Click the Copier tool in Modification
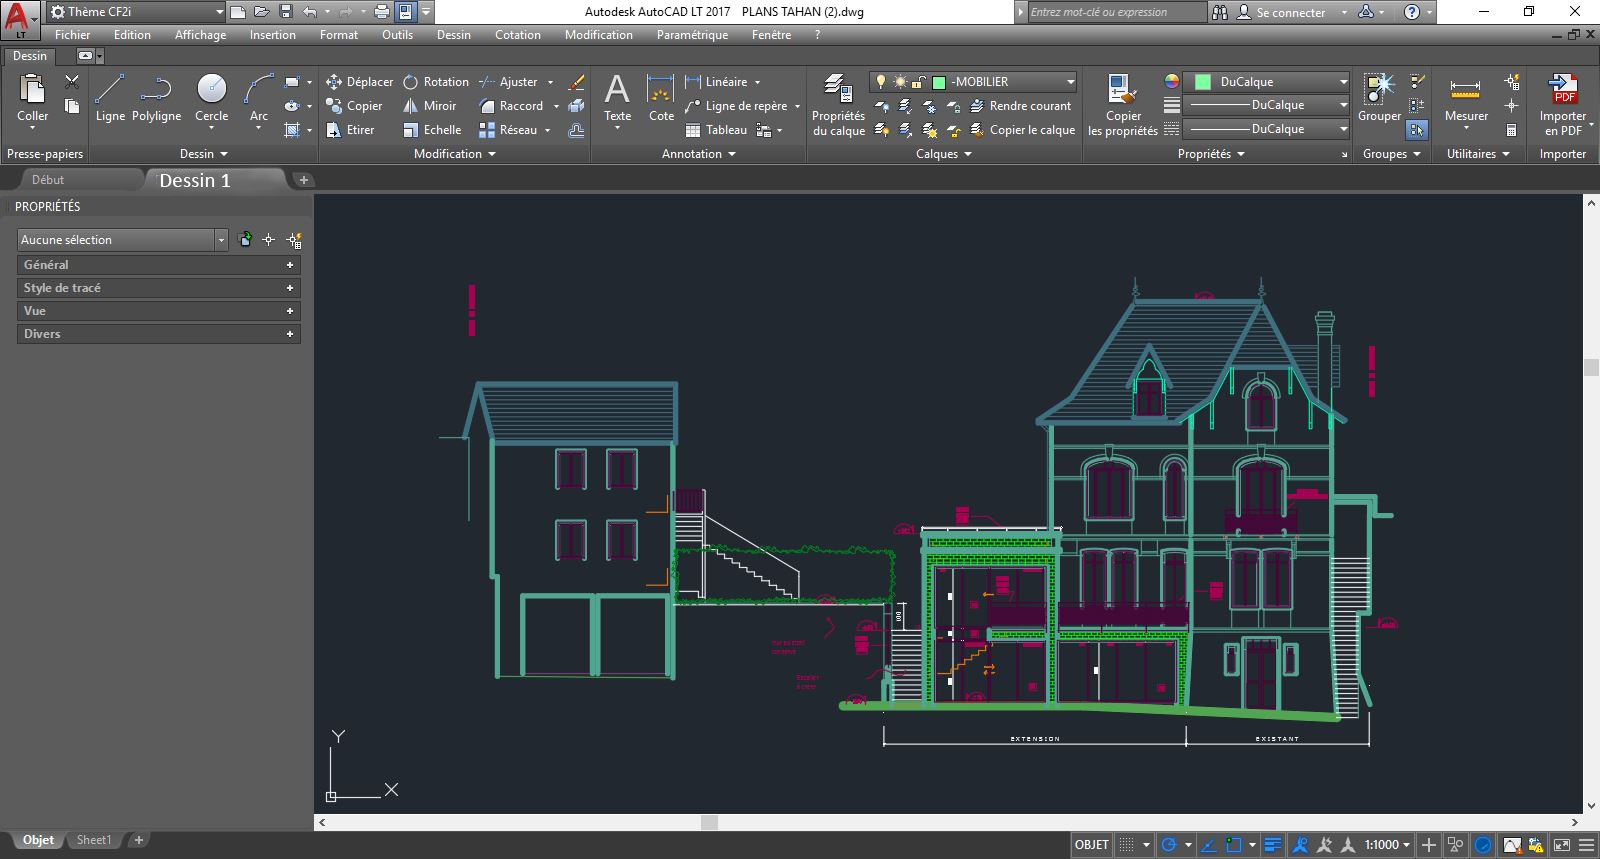1600x859 pixels. [x=354, y=106]
